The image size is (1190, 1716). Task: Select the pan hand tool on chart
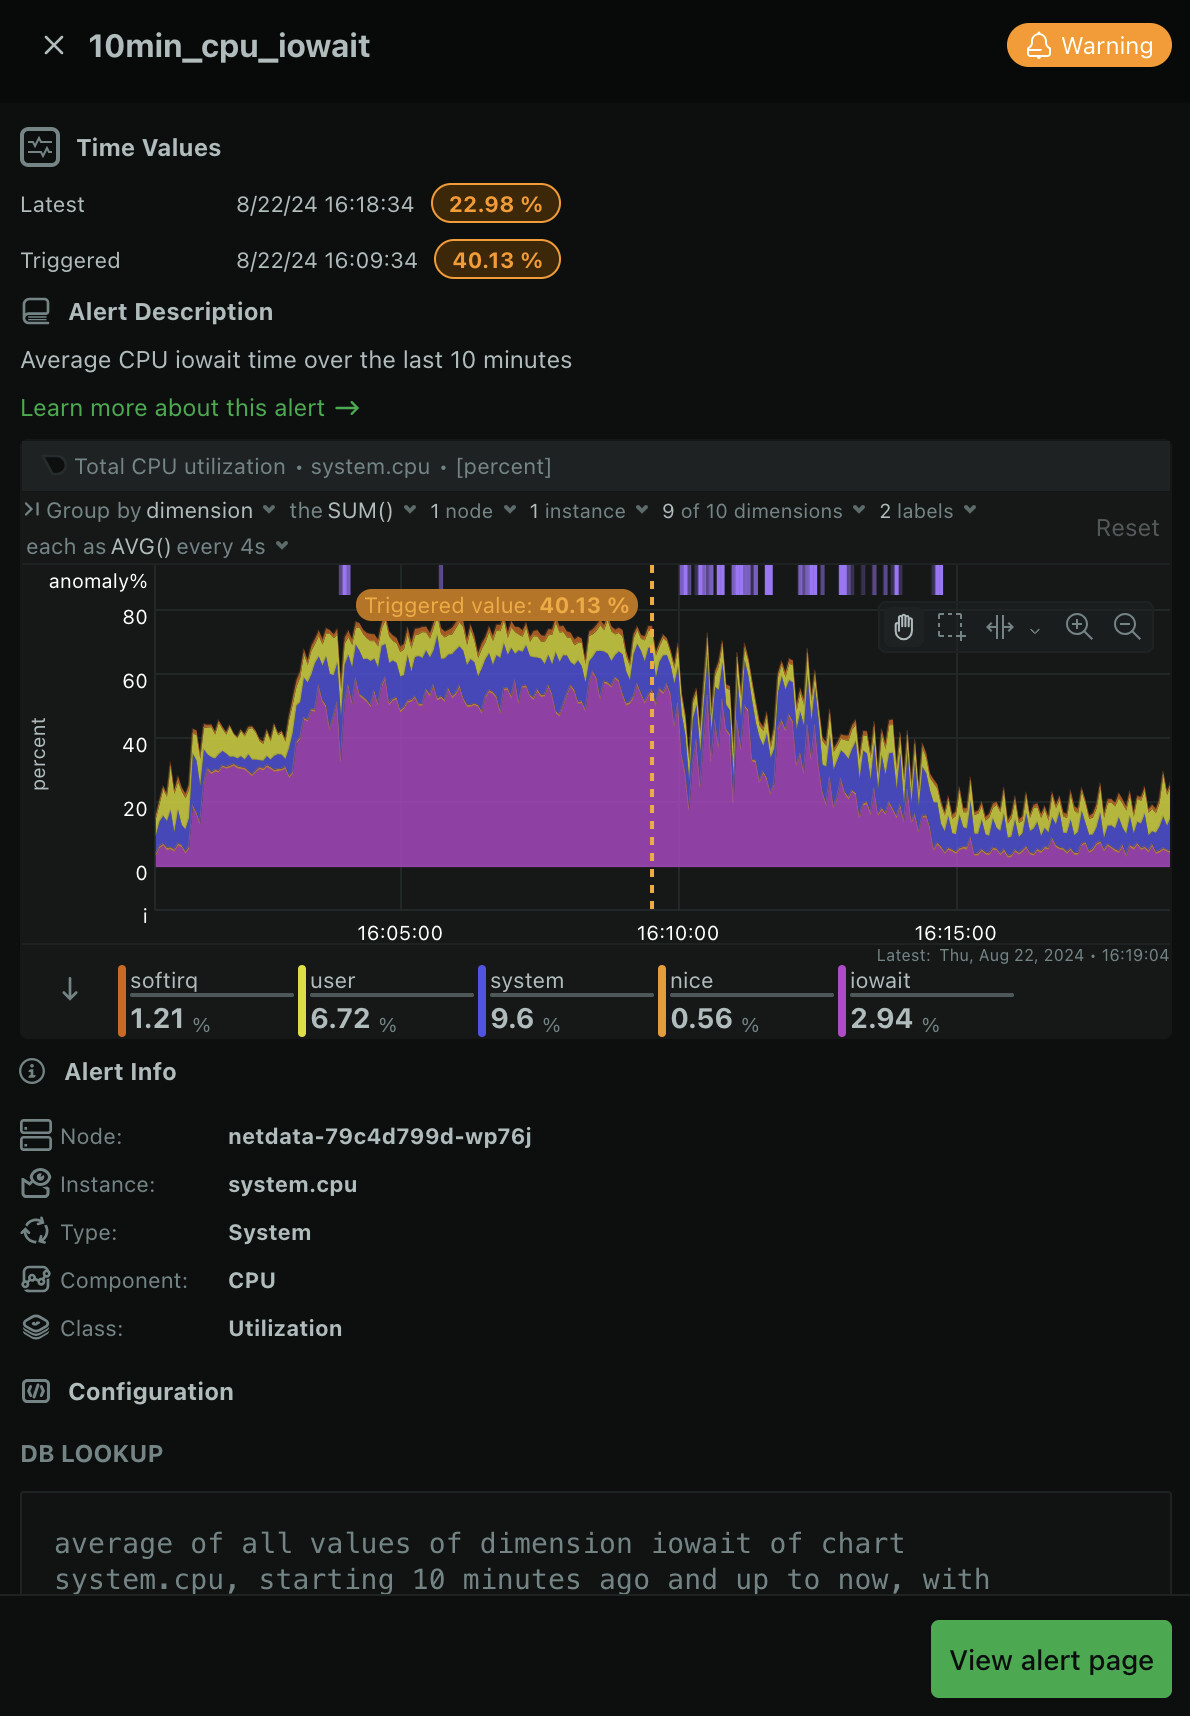click(904, 627)
